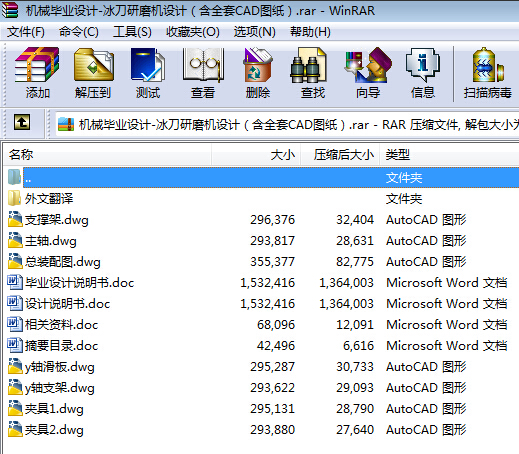Viewport: 519px width, 454px height.
Task: Click the dwg icon of y轴支架.dwg
Action: tap(15, 387)
